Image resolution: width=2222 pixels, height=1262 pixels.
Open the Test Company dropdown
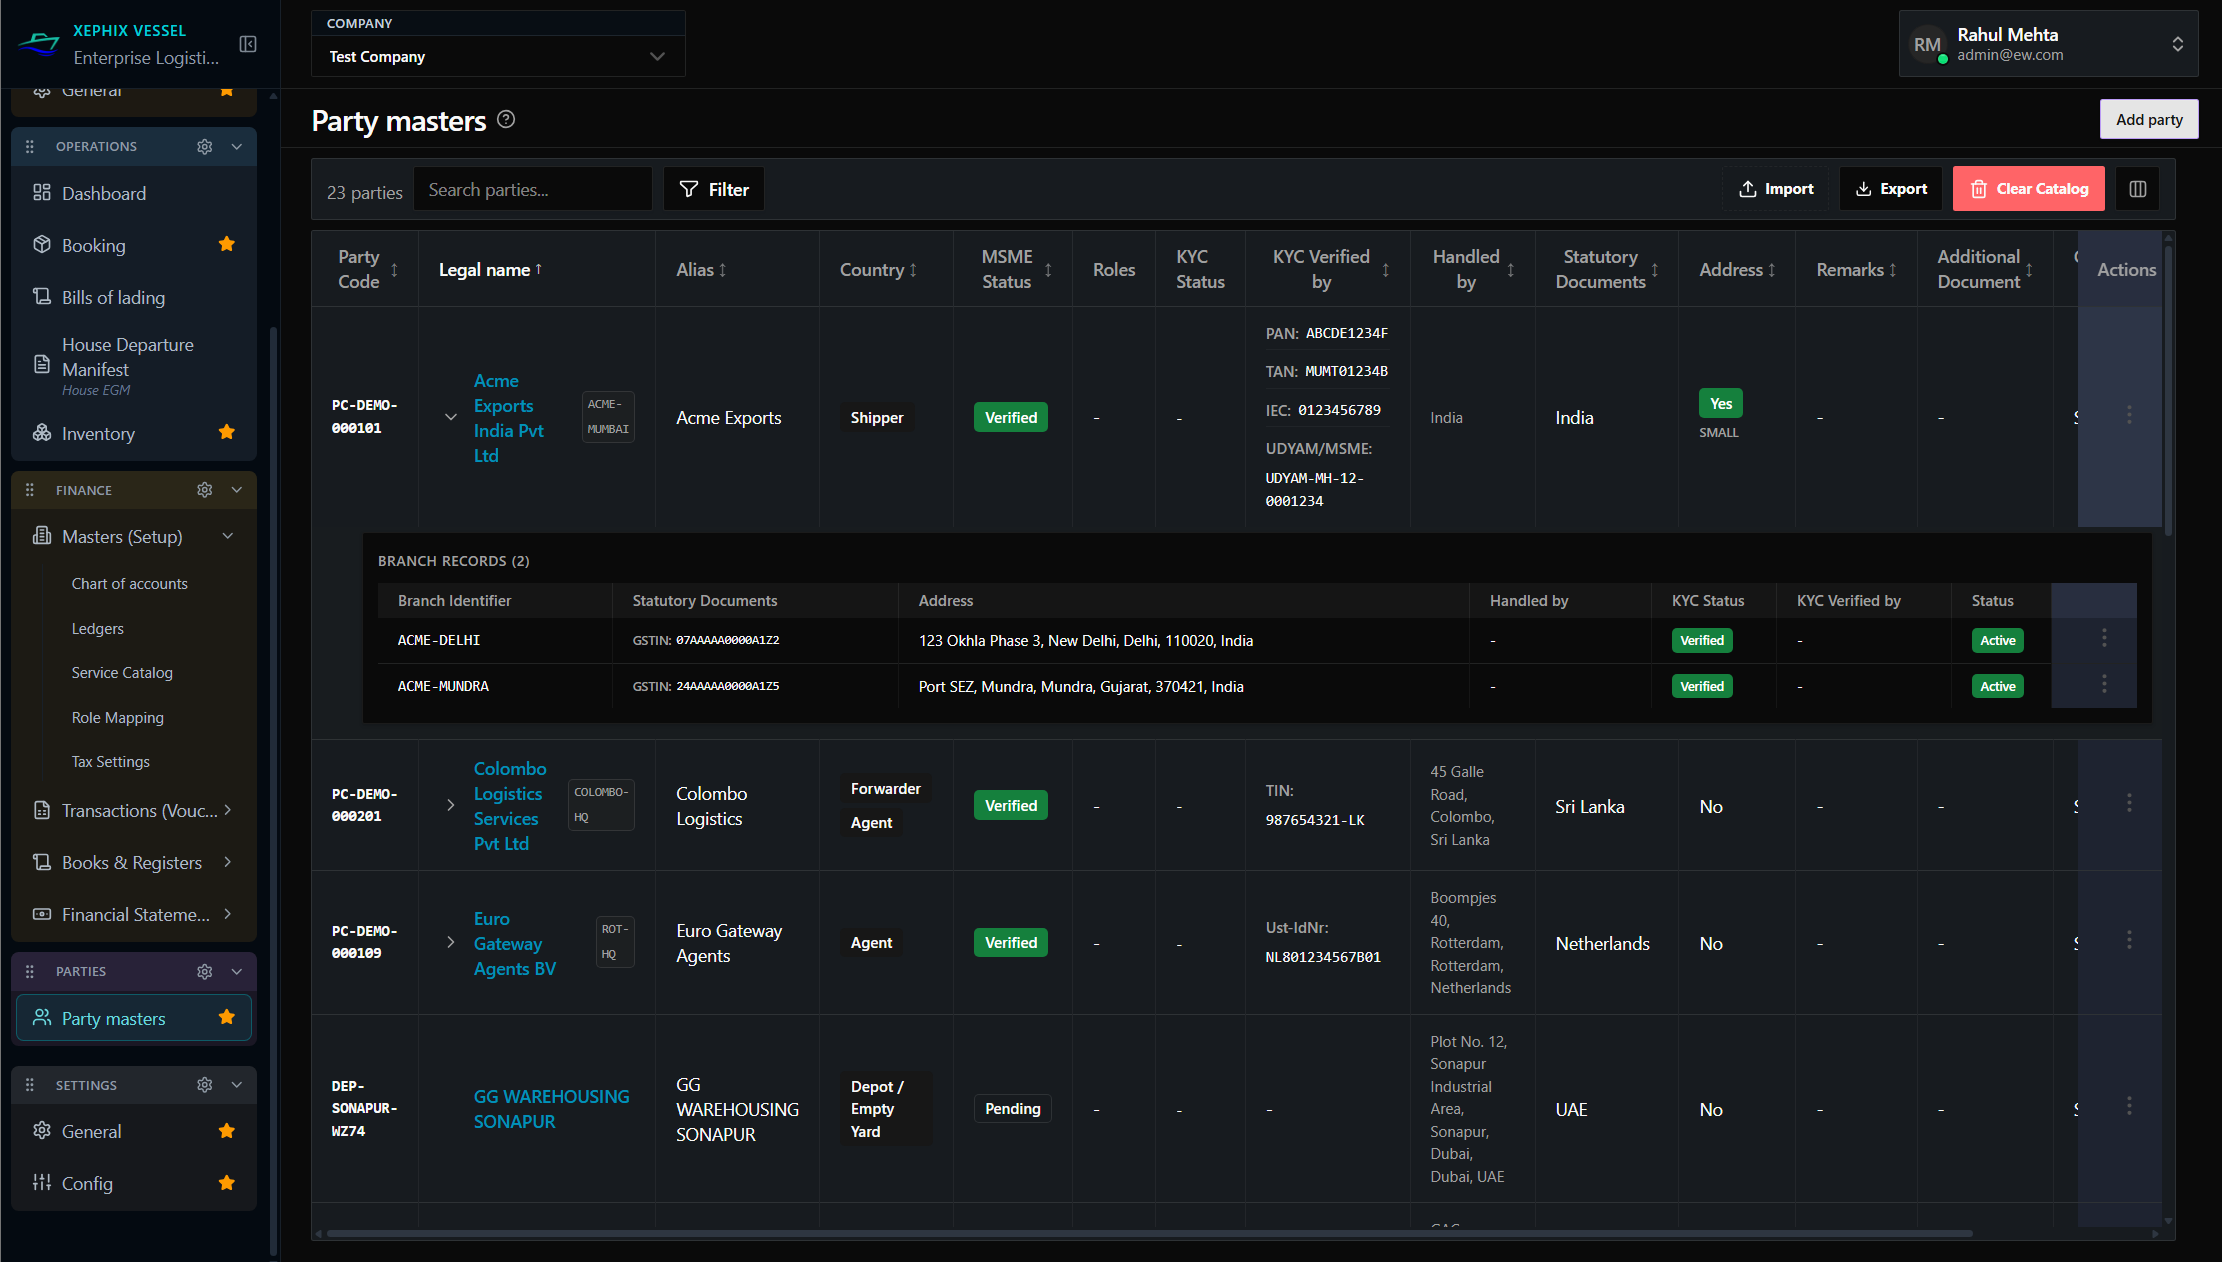coord(498,57)
